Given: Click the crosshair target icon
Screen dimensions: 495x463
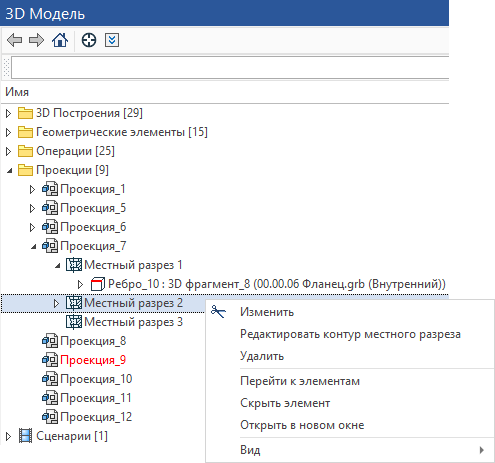Looking at the screenshot, I should (89, 40).
